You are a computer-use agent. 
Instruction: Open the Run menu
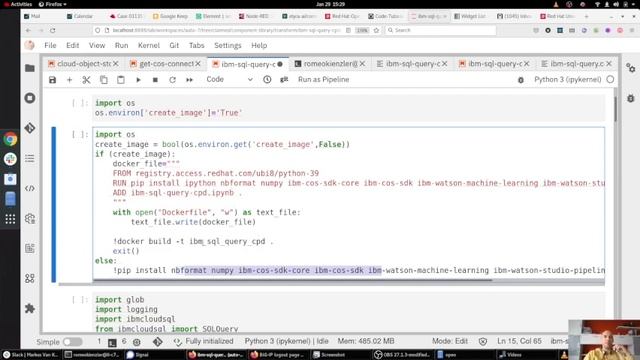point(121,45)
